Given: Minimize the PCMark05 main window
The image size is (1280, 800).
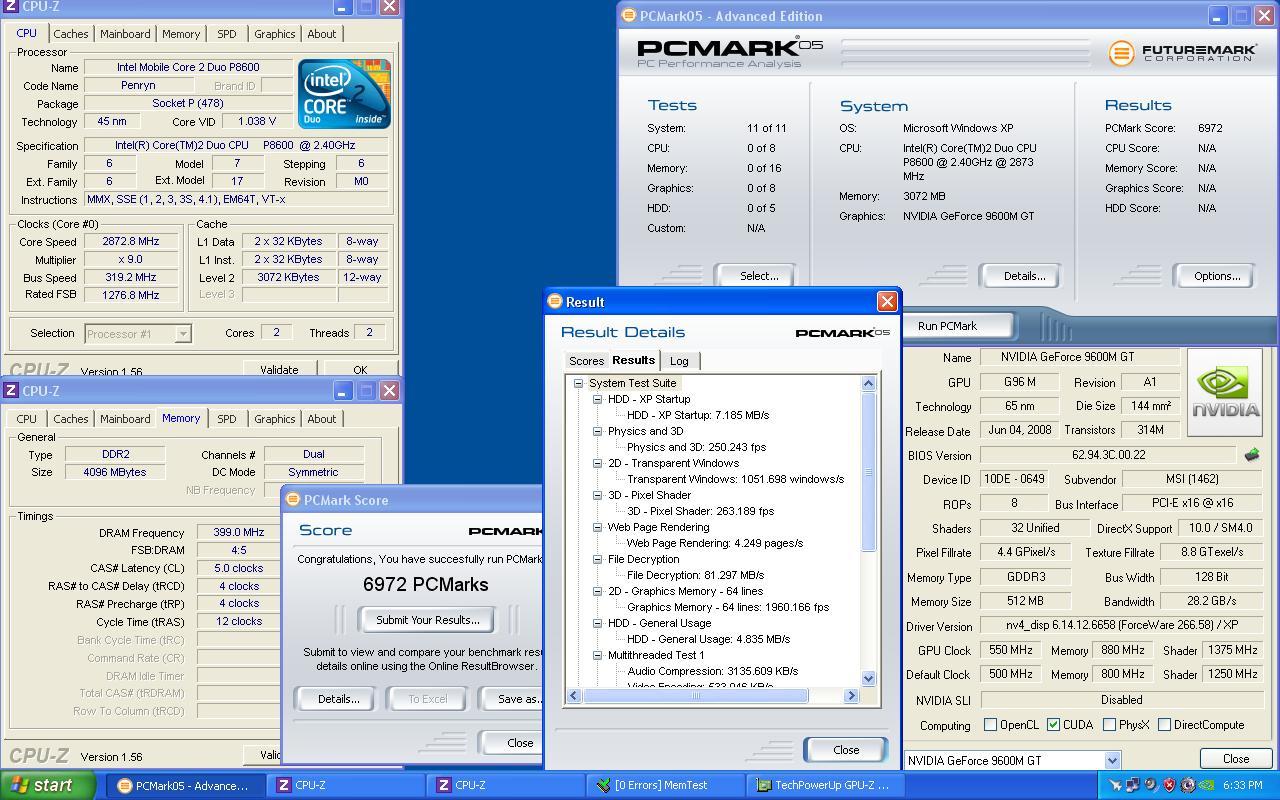Looking at the screenshot, I should [1217, 16].
